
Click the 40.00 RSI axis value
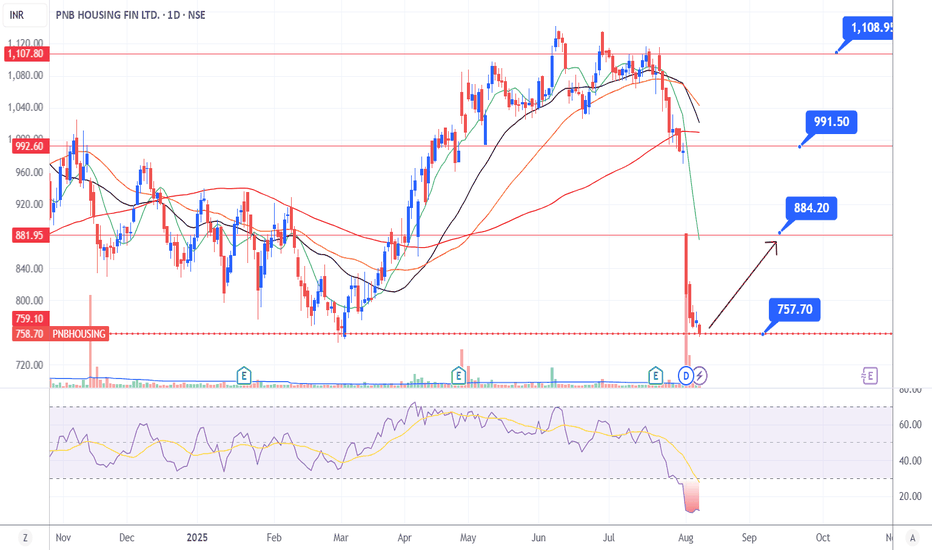910,461
